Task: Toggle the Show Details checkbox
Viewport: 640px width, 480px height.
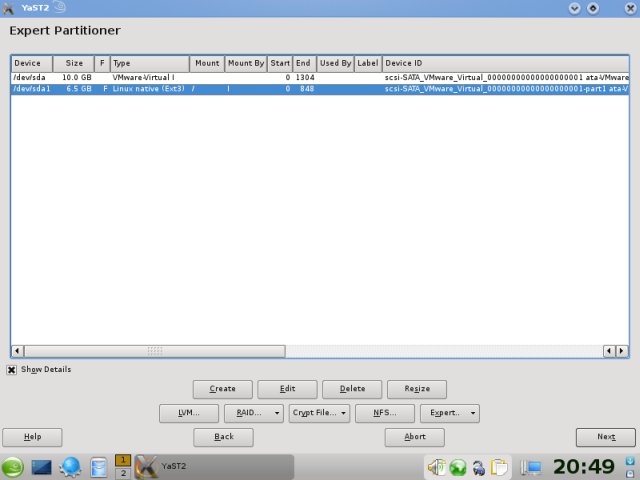Action: pos(11,370)
